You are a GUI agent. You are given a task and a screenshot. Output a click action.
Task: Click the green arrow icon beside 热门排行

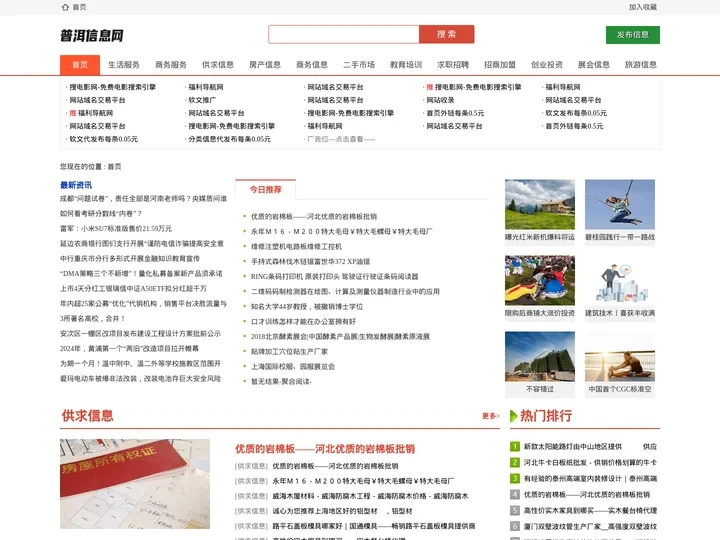(x=514, y=416)
